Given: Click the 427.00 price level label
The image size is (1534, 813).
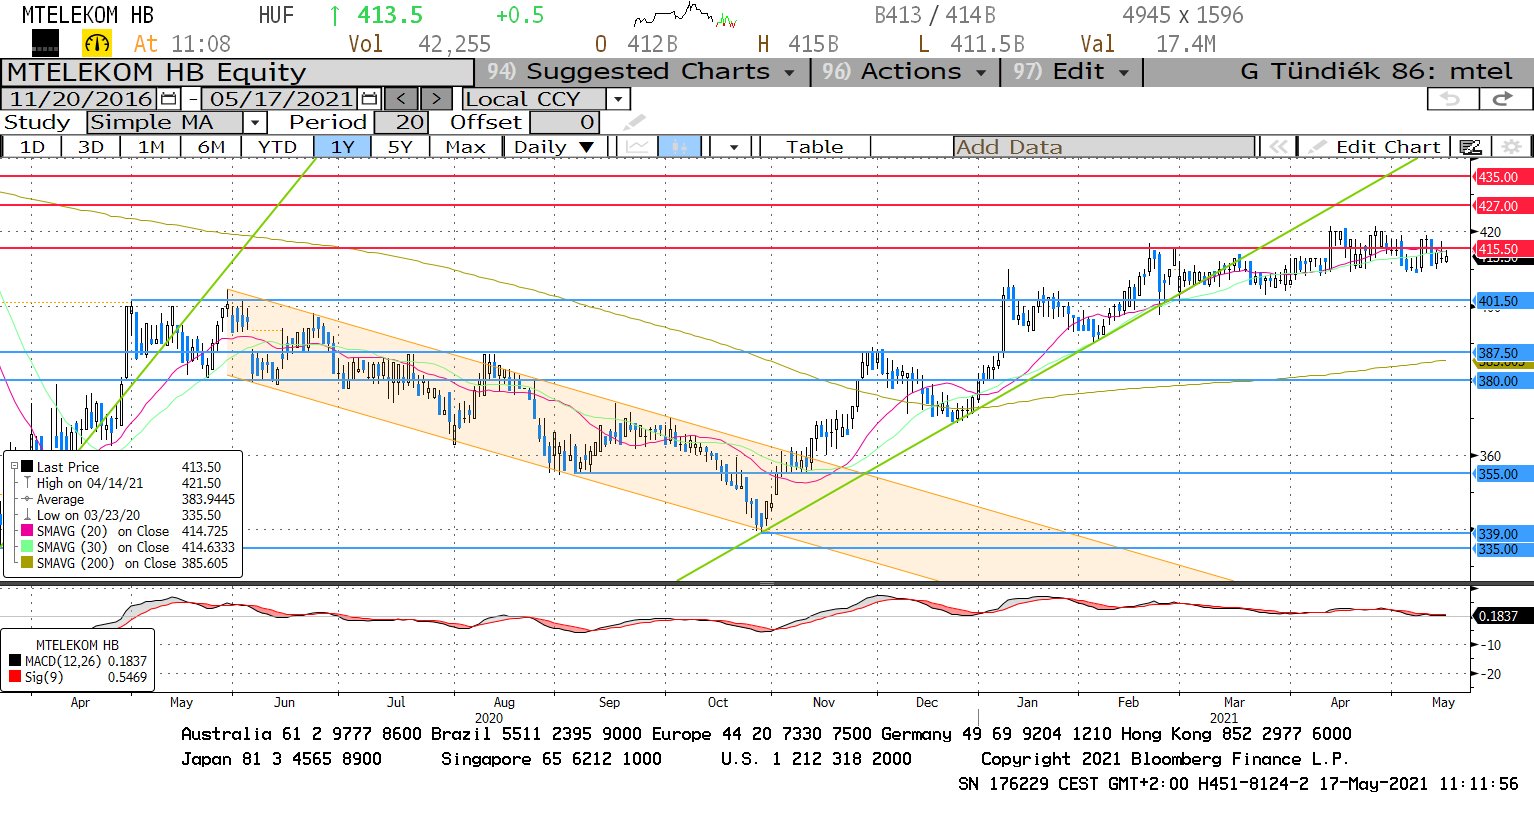Looking at the screenshot, I should [1503, 206].
